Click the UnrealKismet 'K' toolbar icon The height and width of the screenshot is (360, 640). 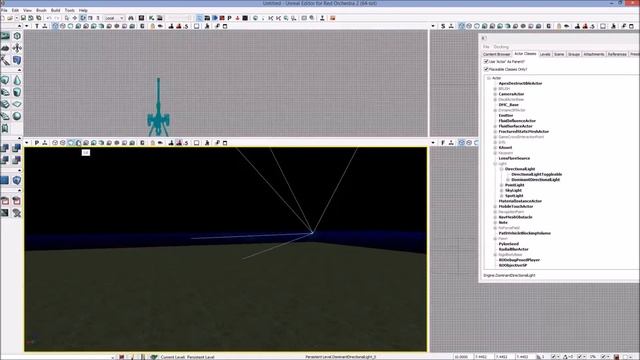click(x=152, y=18)
